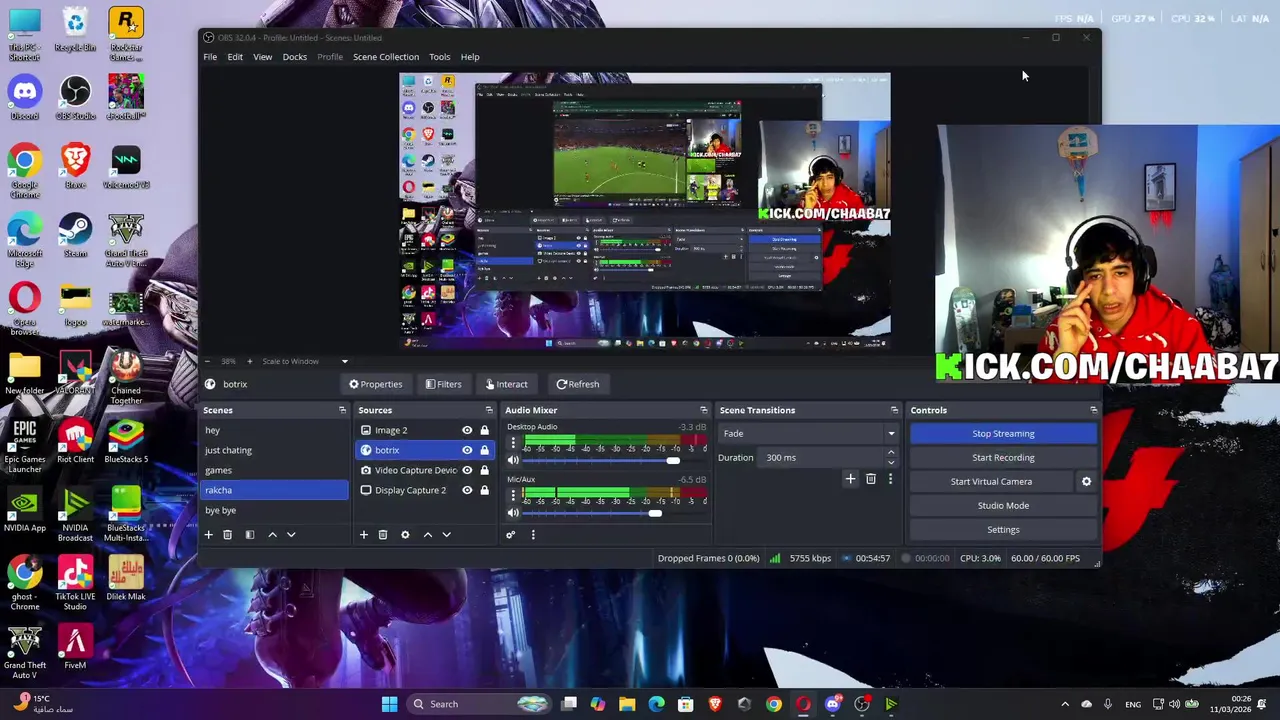Add a new scene with plus icon
The height and width of the screenshot is (720, 1280).
[x=209, y=535]
